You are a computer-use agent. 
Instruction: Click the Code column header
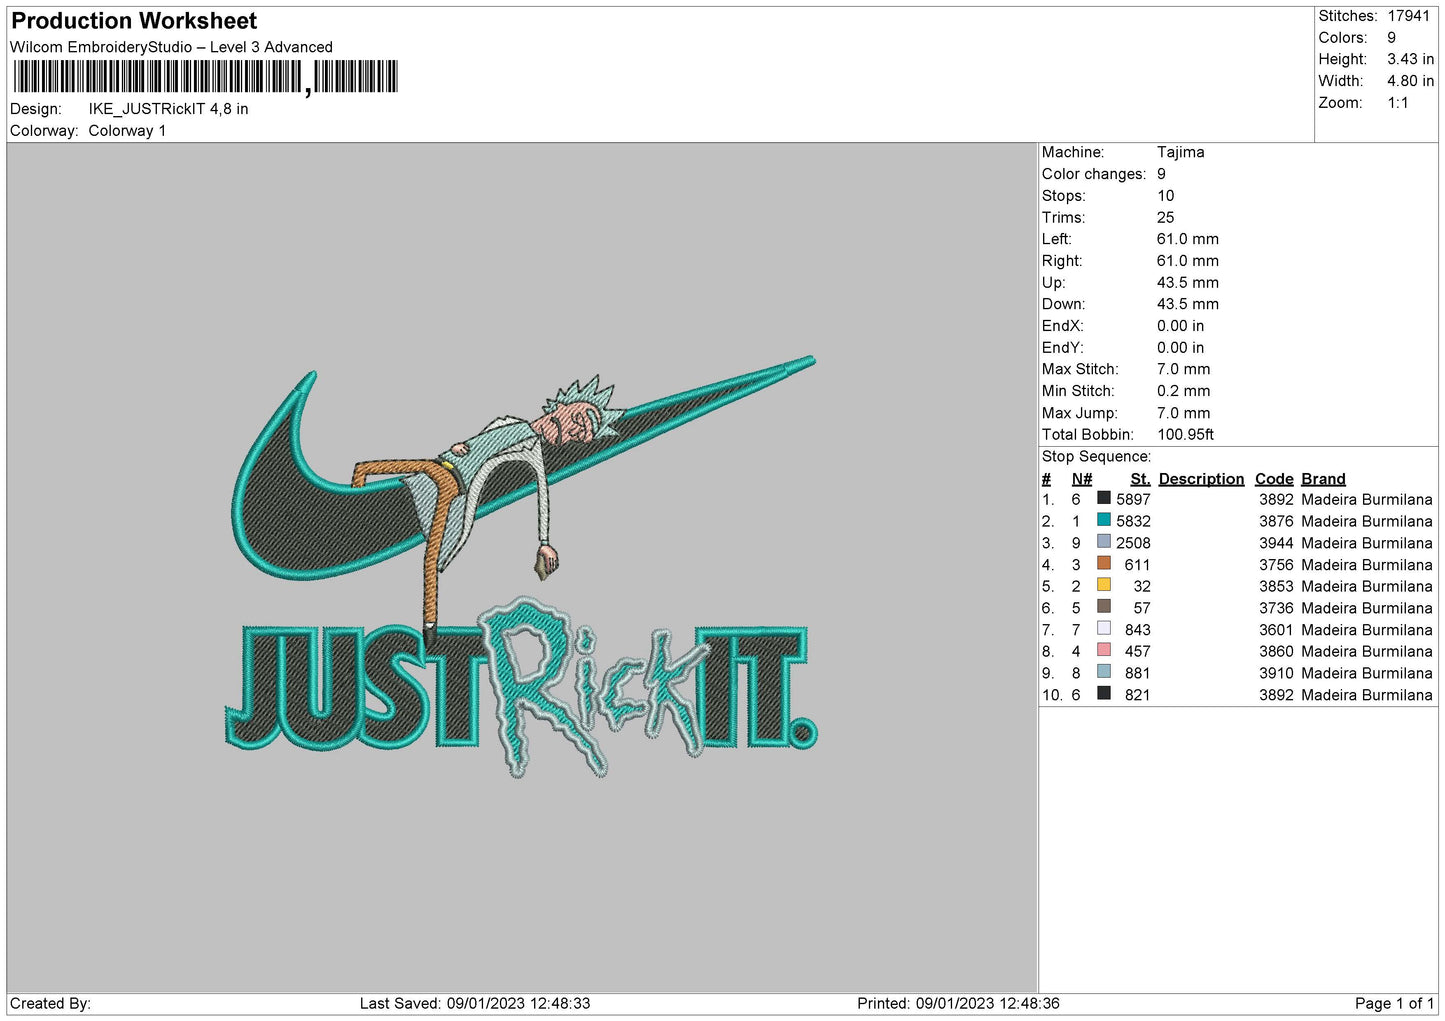1274,479
